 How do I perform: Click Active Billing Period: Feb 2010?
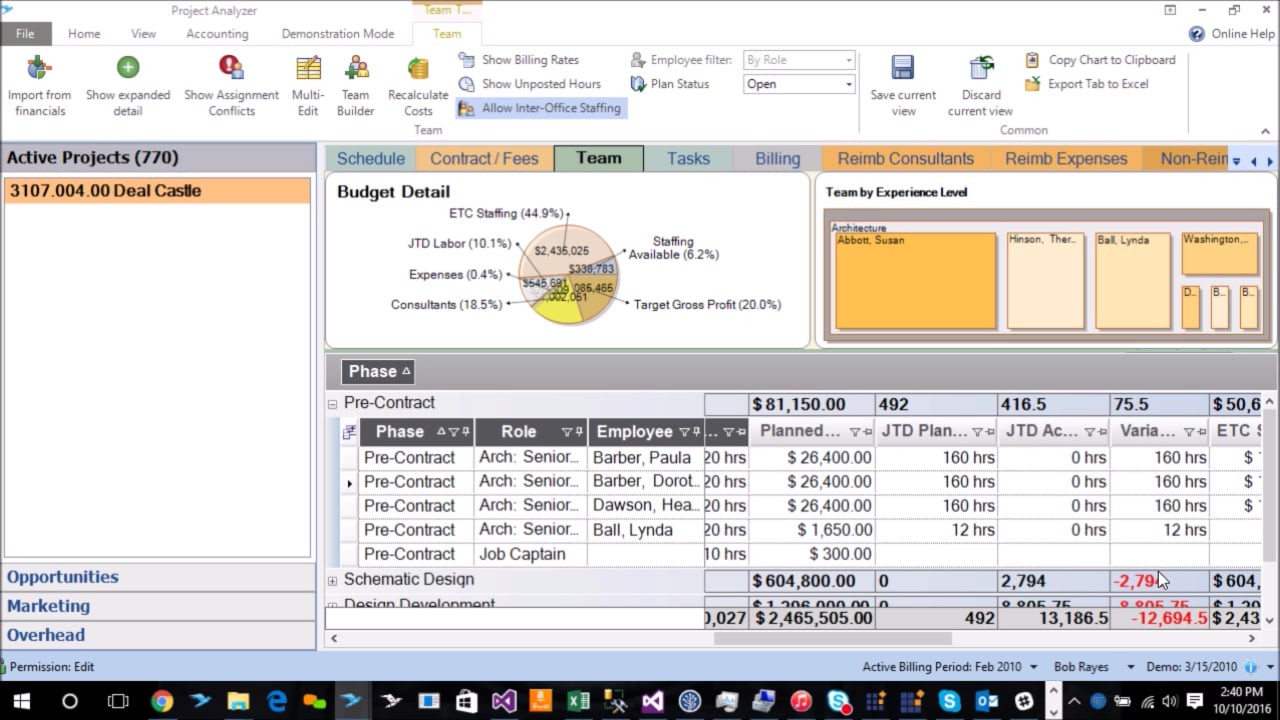tap(942, 667)
